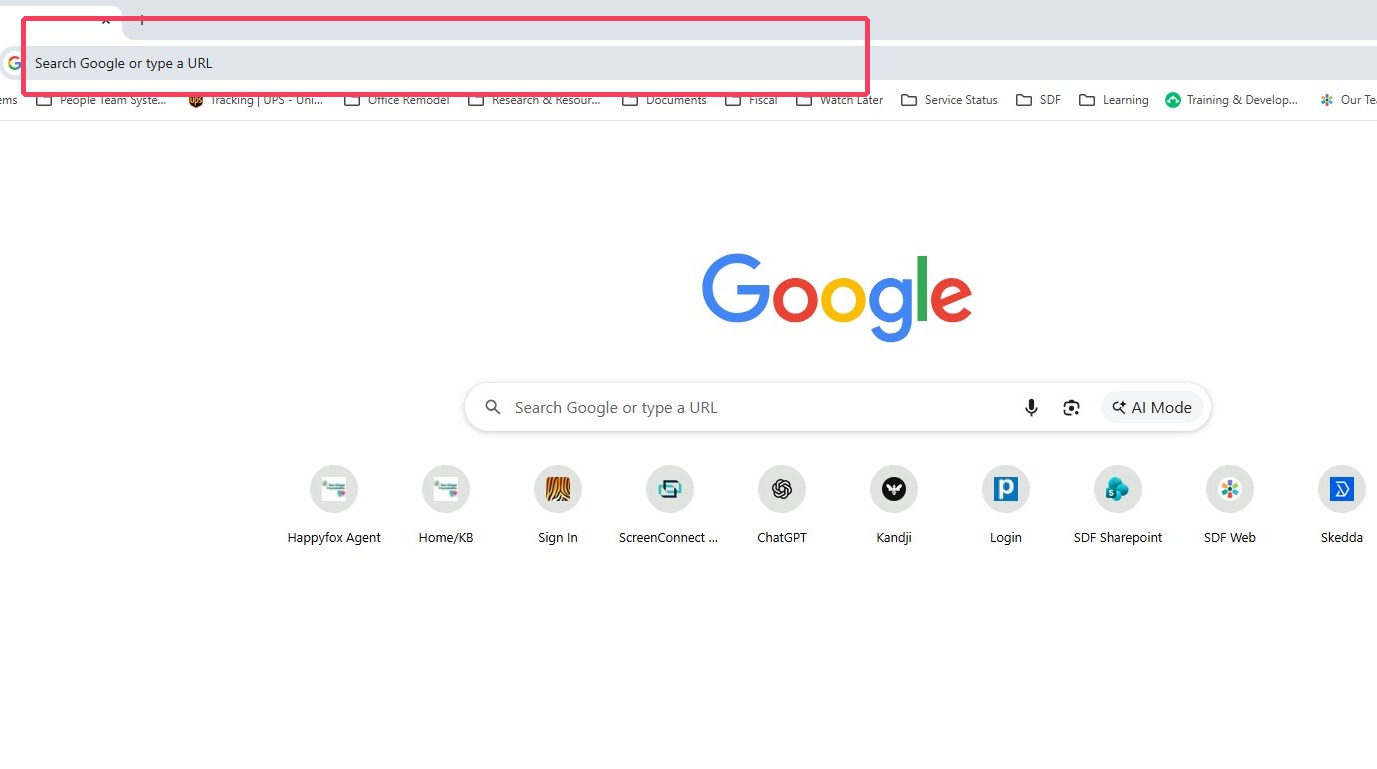This screenshot has height=769, width=1377.
Task: Open the Service Status bookmark folder
Action: point(950,100)
